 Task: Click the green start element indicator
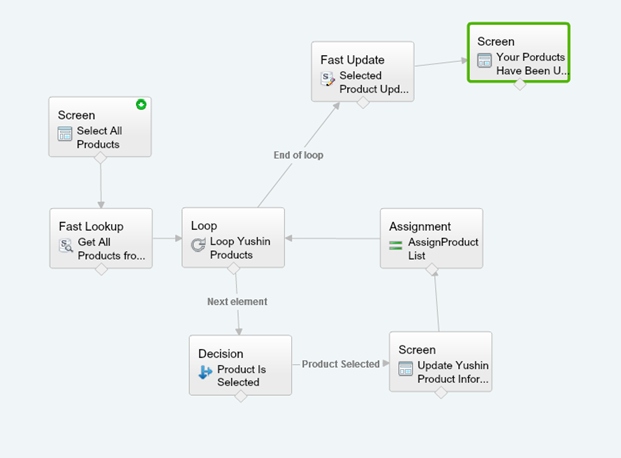[x=142, y=105]
